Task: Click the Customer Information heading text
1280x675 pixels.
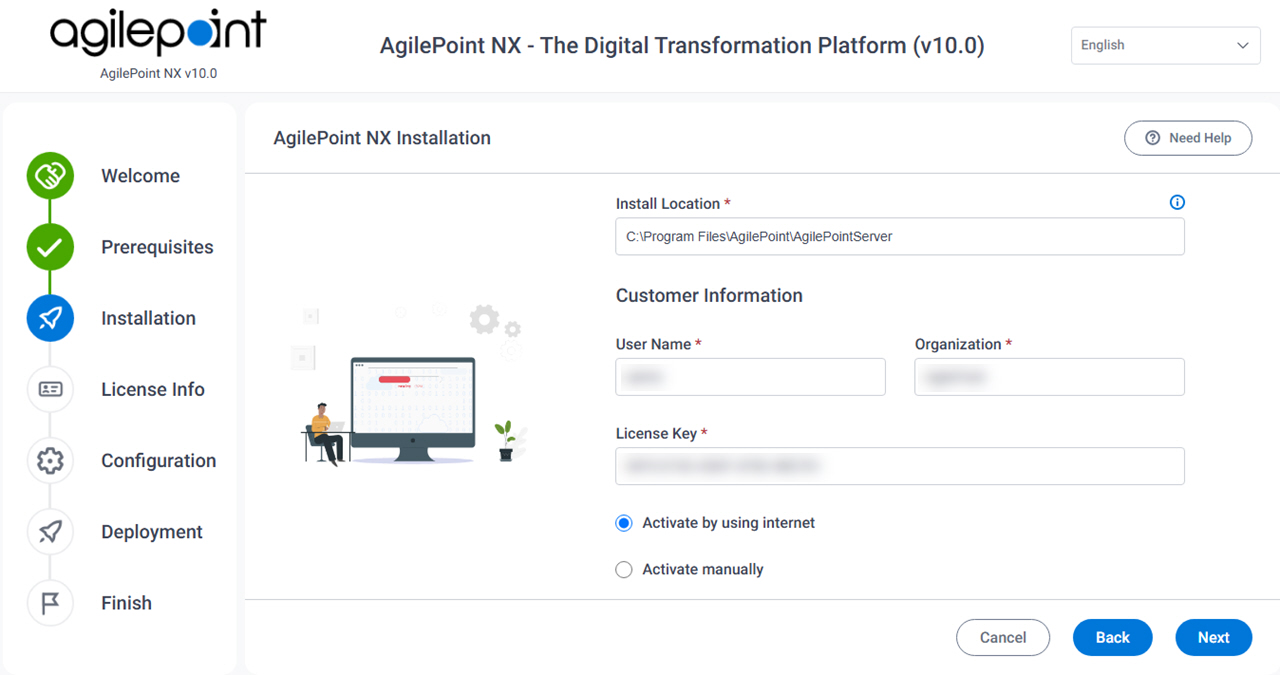Action: point(709,295)
